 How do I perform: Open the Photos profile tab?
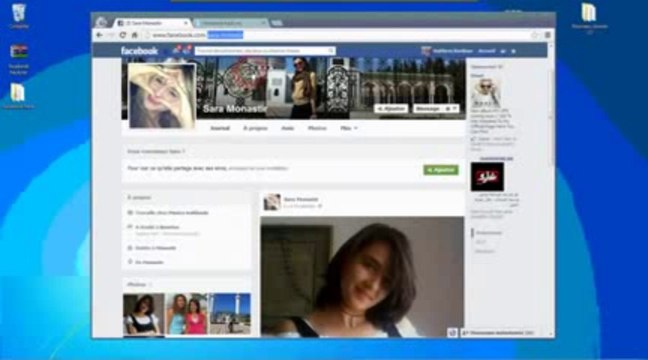click(x=317, y=128)
